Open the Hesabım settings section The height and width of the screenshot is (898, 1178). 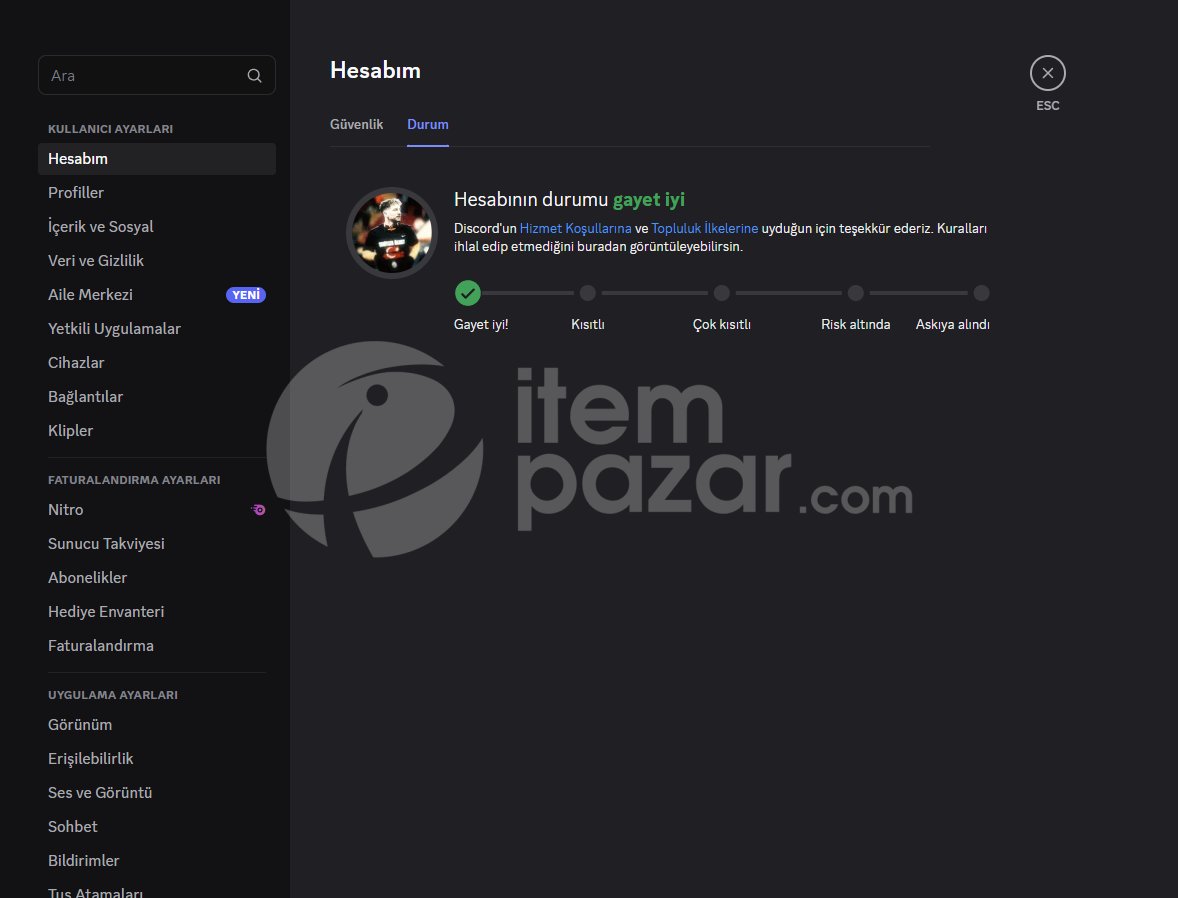tap(157, 159)
